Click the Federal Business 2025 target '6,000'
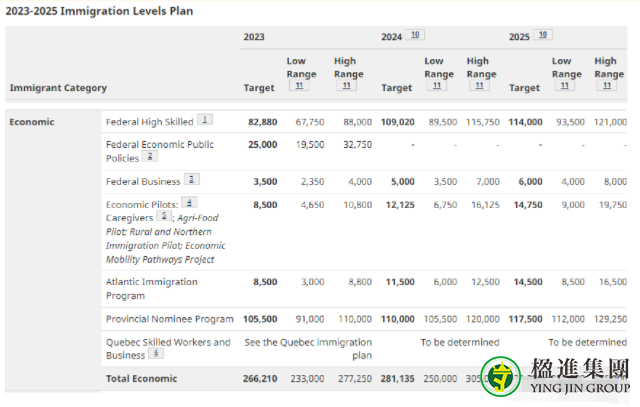 click(x=531, y=182)
